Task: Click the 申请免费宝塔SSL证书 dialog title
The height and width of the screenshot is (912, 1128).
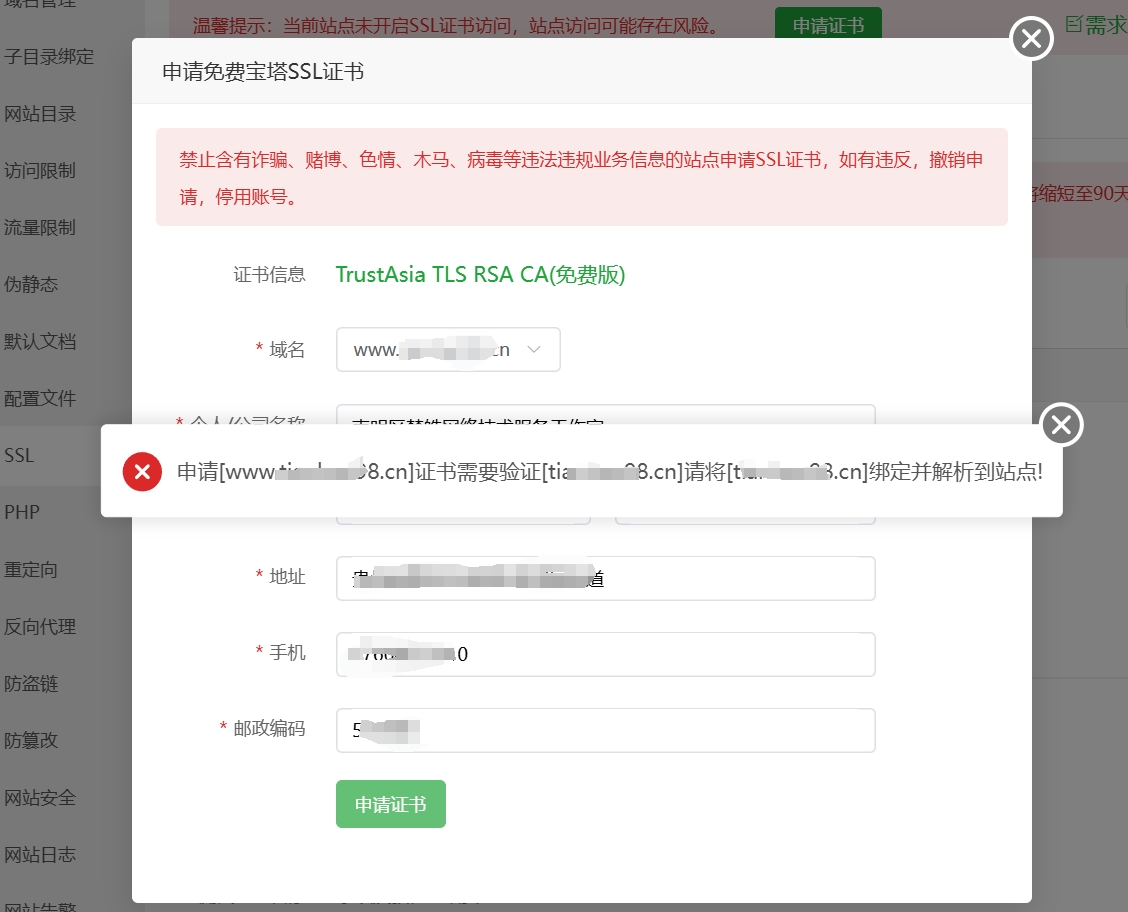Action: point(263,72)
